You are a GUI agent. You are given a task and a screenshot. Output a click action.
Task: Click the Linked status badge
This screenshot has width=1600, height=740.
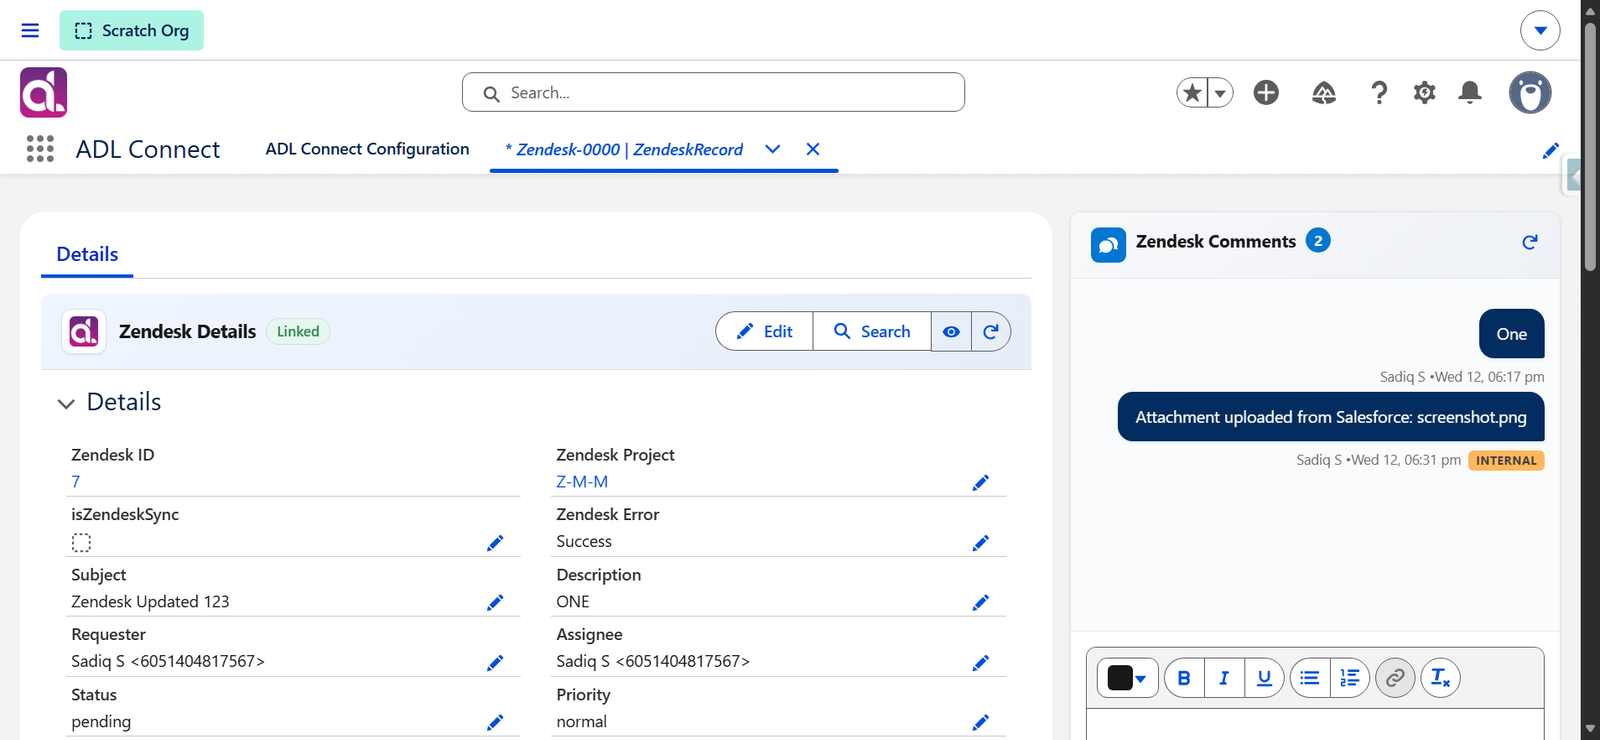pyautogui.click(x=298, y=331)
